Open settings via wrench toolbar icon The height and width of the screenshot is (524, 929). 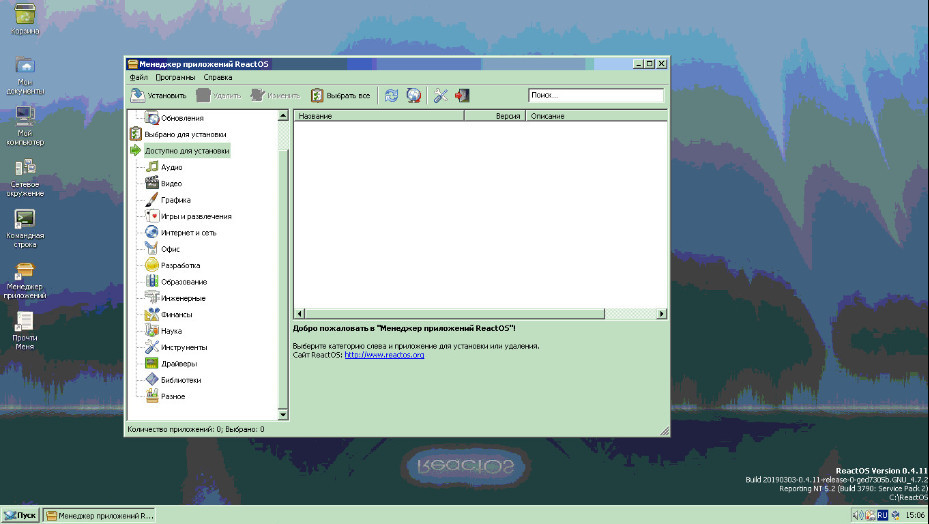pos(440,95)
